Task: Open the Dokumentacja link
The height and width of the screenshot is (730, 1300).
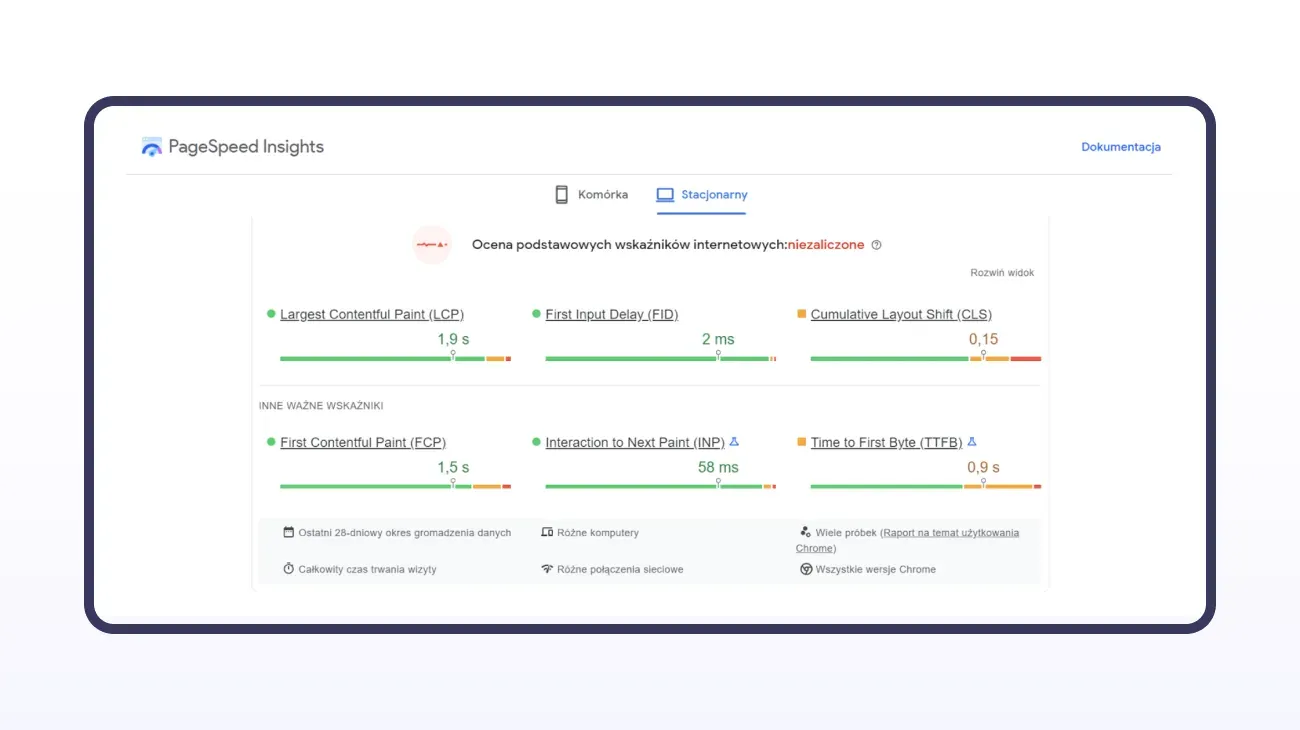Action: [1121, 147]
